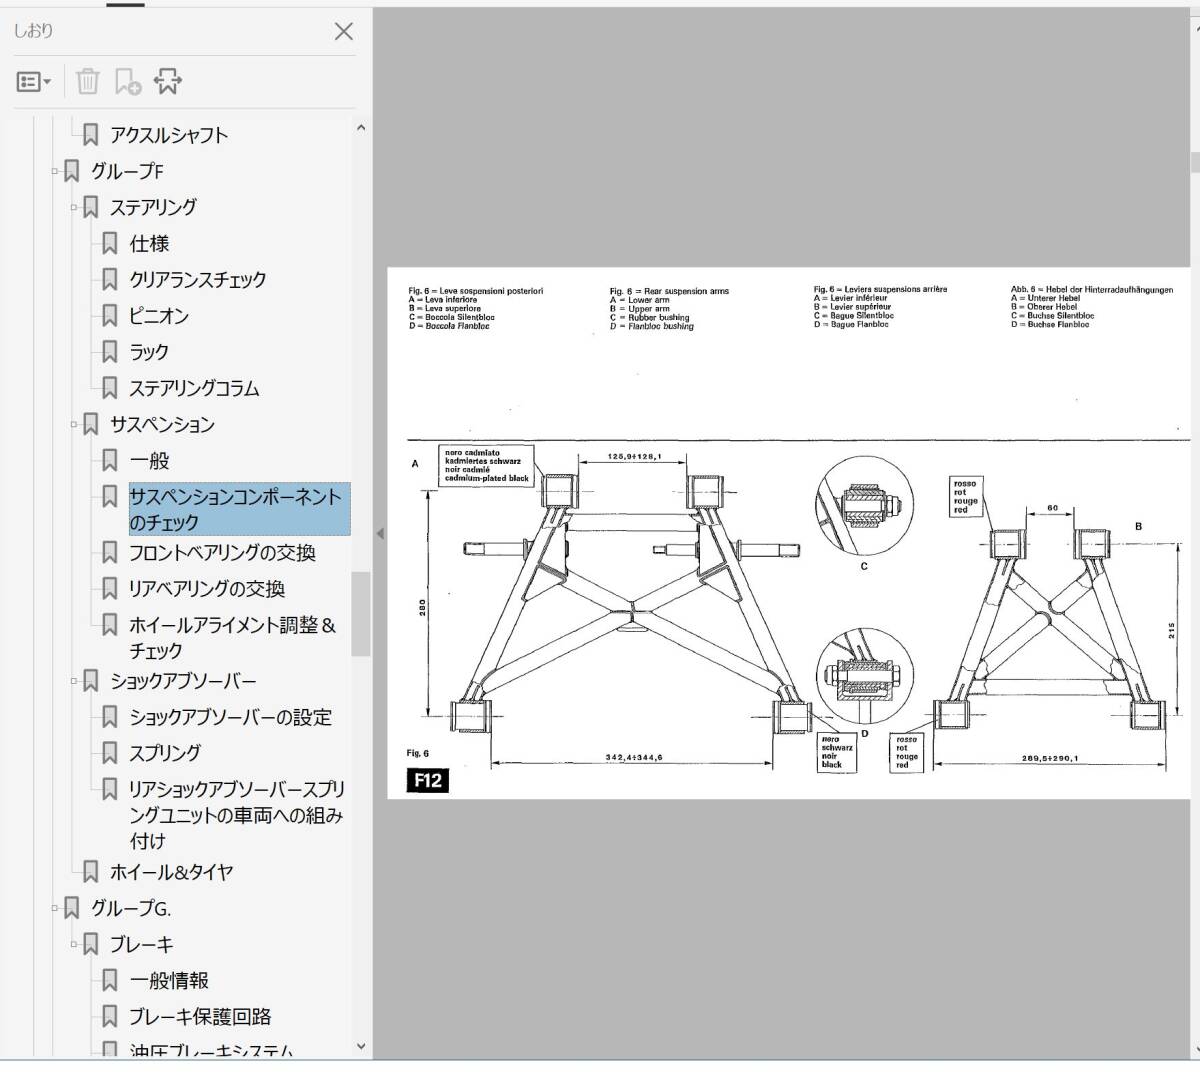
Task: Collapse the サスペンション tree node
Action: [x=75, y=424]
